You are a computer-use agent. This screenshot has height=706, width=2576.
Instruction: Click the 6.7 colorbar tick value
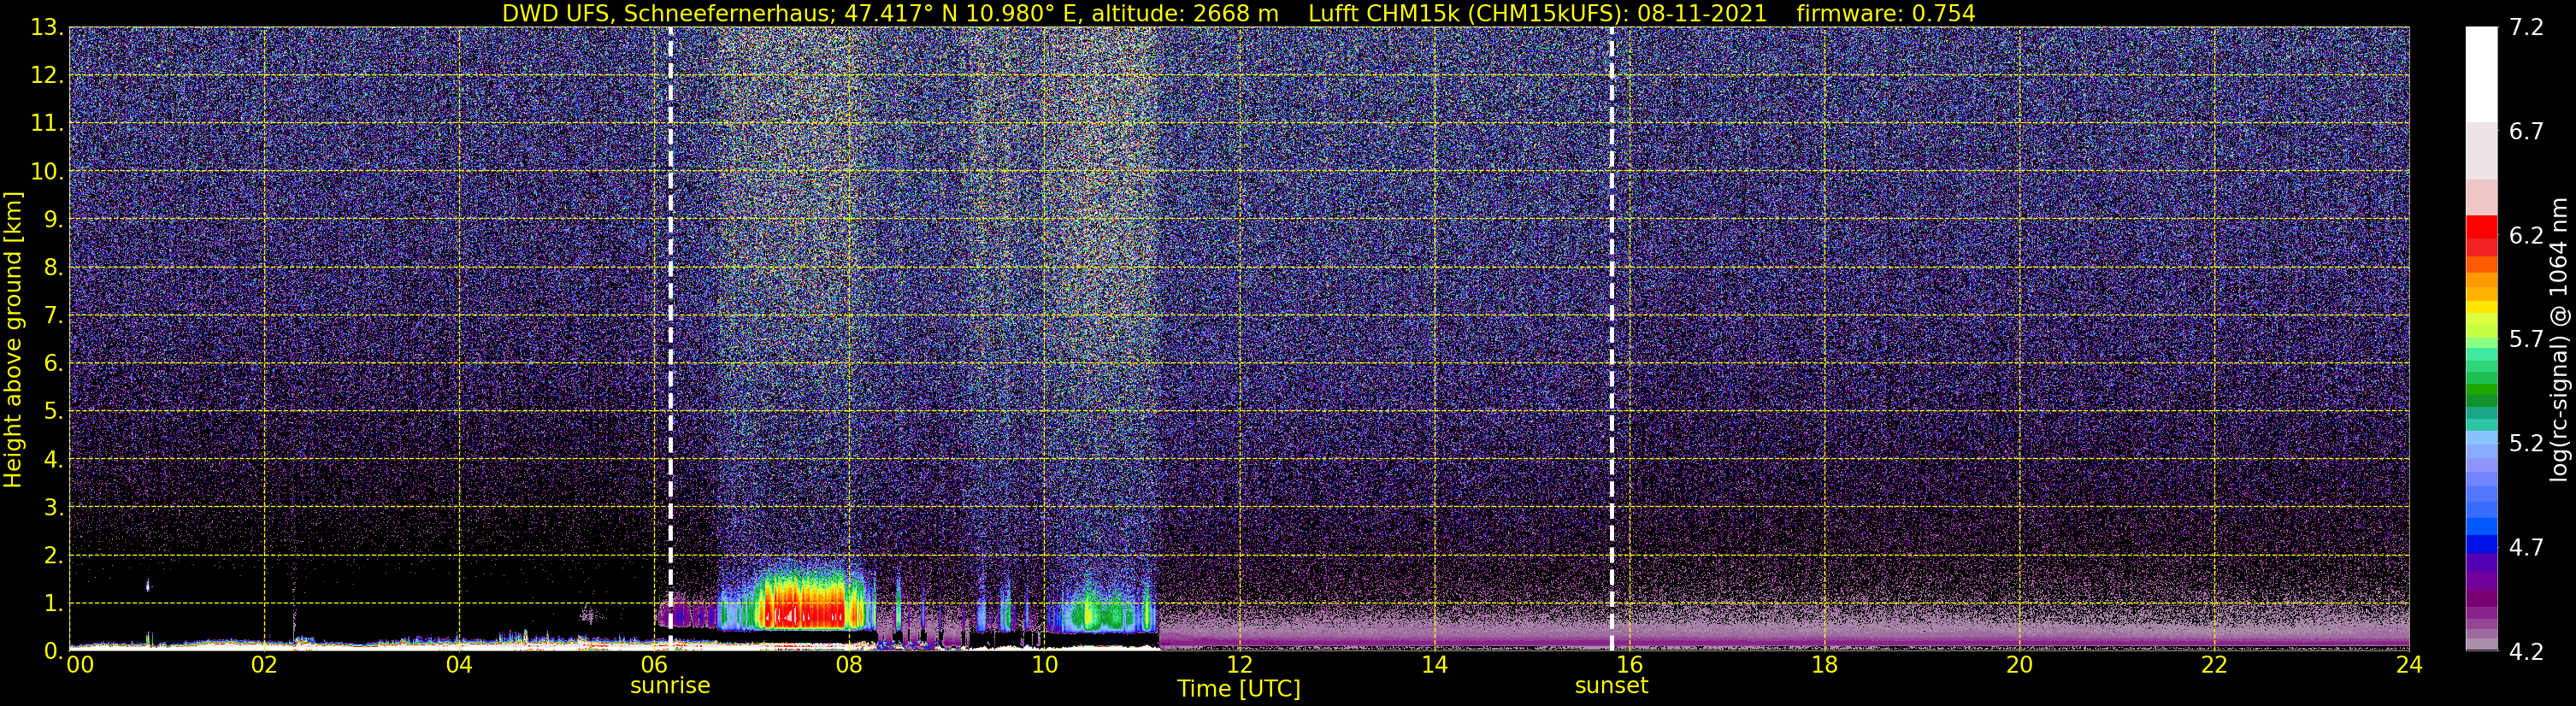point(2526,131)
